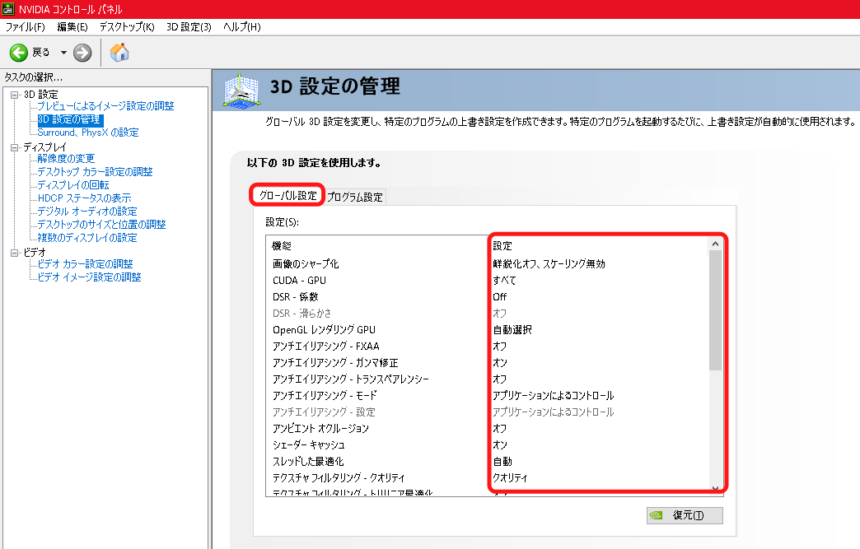The width and height of the screenshot is (860, 549).
Task: Click the 機能 column header
Action: (x=282, y=246)
